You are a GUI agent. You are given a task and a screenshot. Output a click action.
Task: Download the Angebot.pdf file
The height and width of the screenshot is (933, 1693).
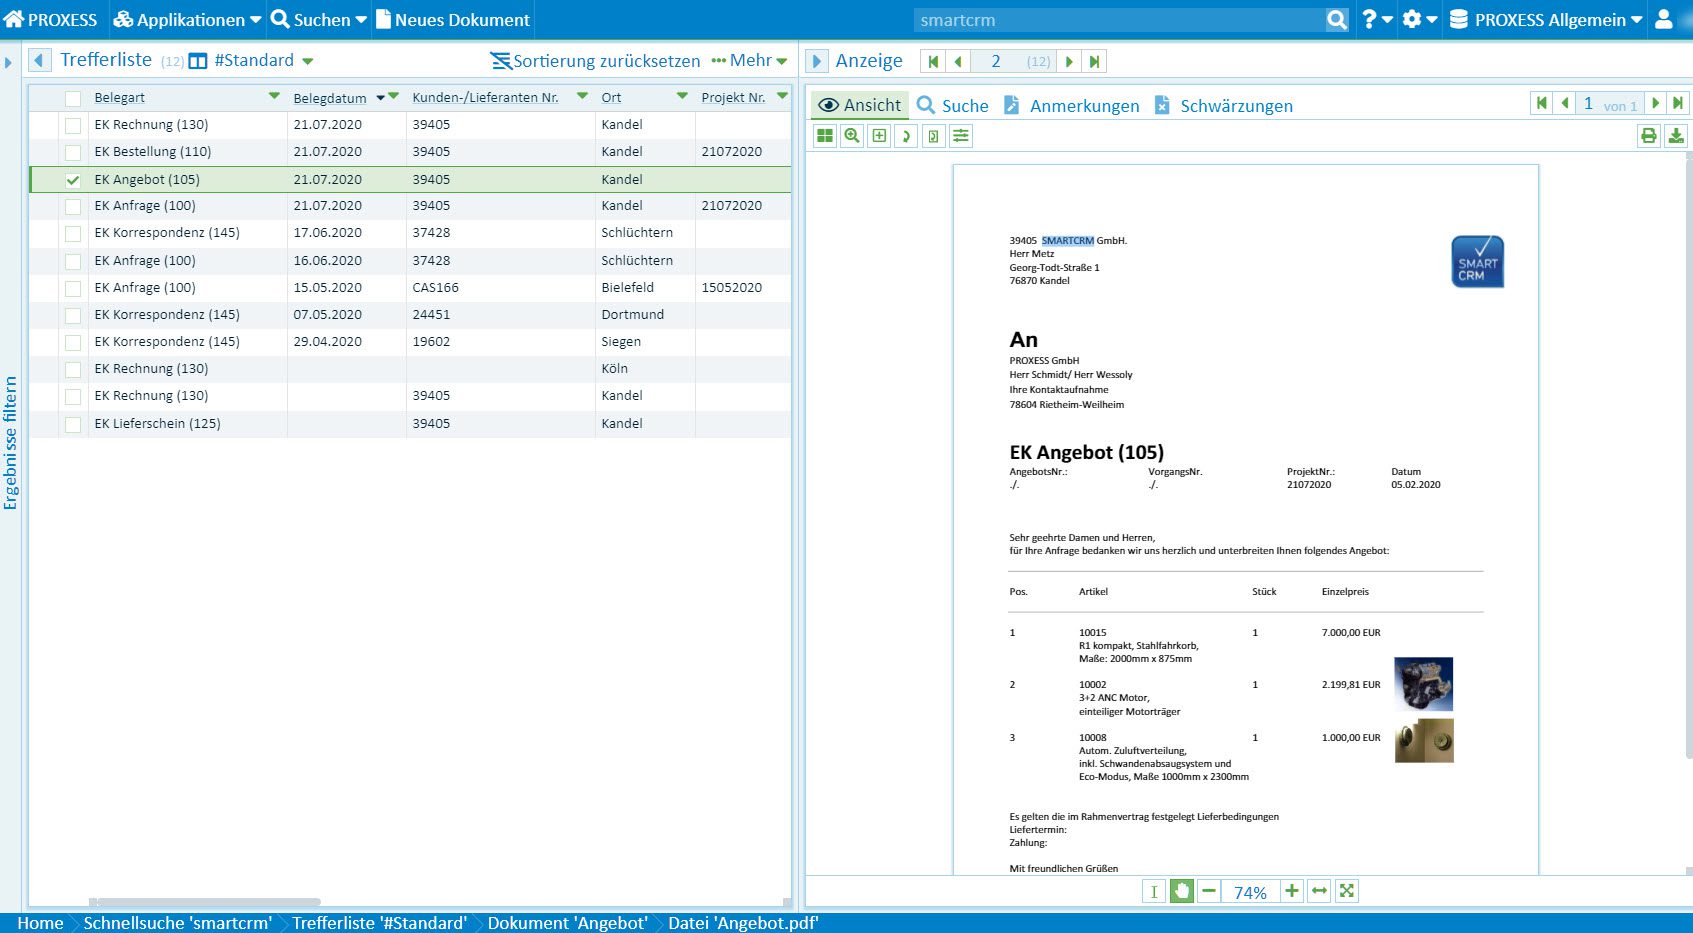coord(1677,136)
